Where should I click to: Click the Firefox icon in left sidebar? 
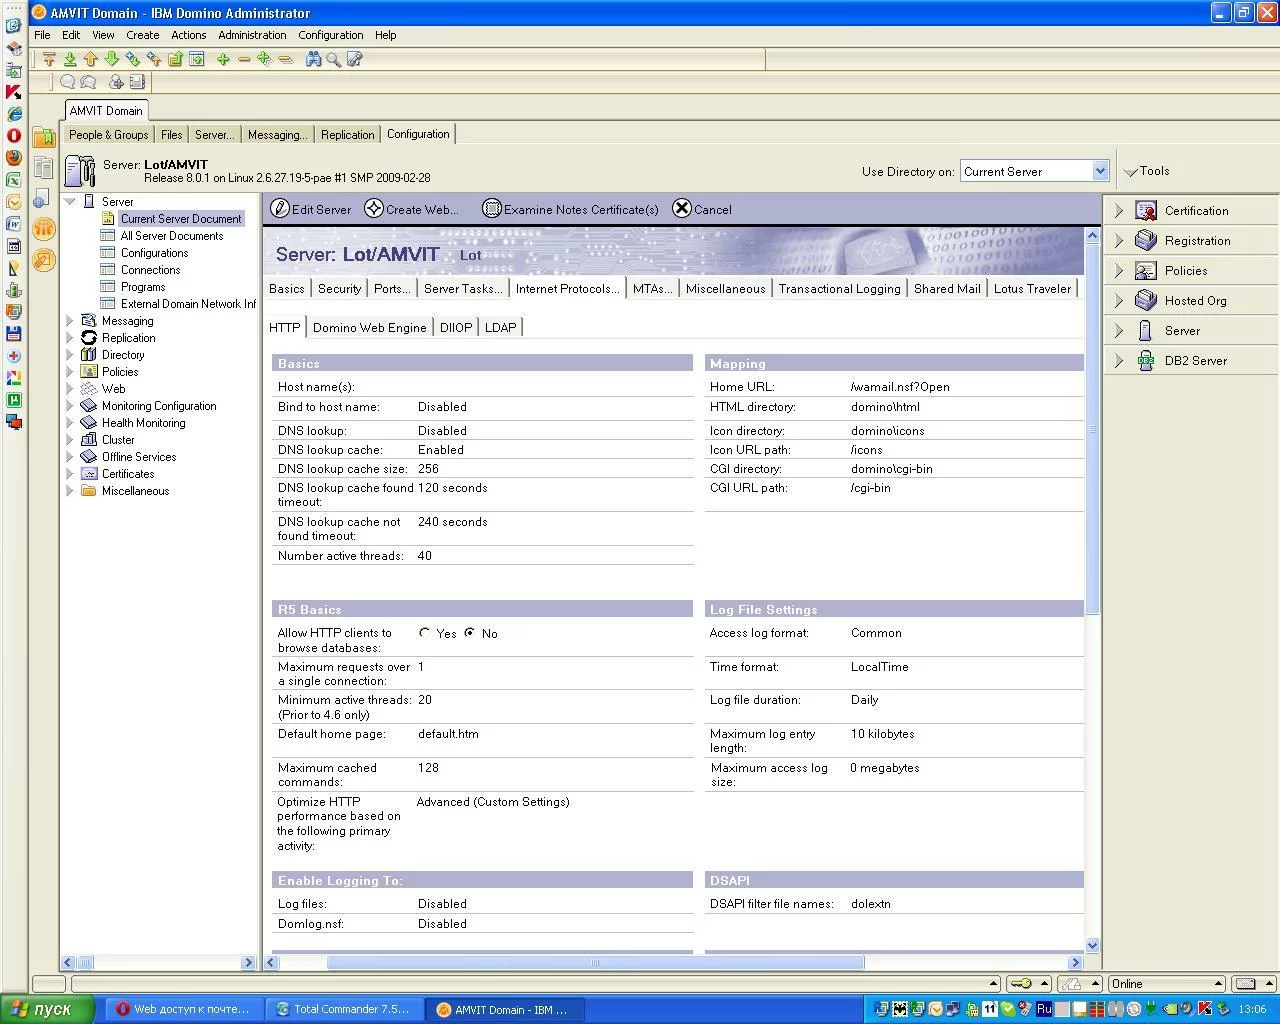14,157
